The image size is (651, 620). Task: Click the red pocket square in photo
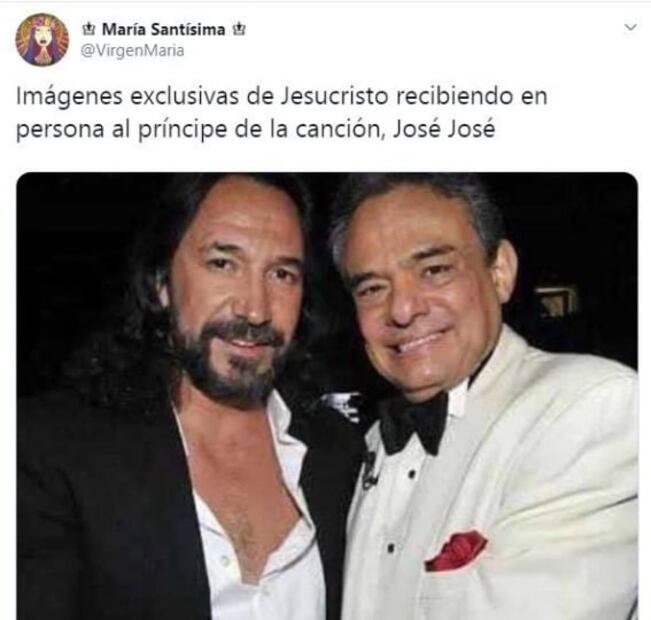[x=456, y=551]
